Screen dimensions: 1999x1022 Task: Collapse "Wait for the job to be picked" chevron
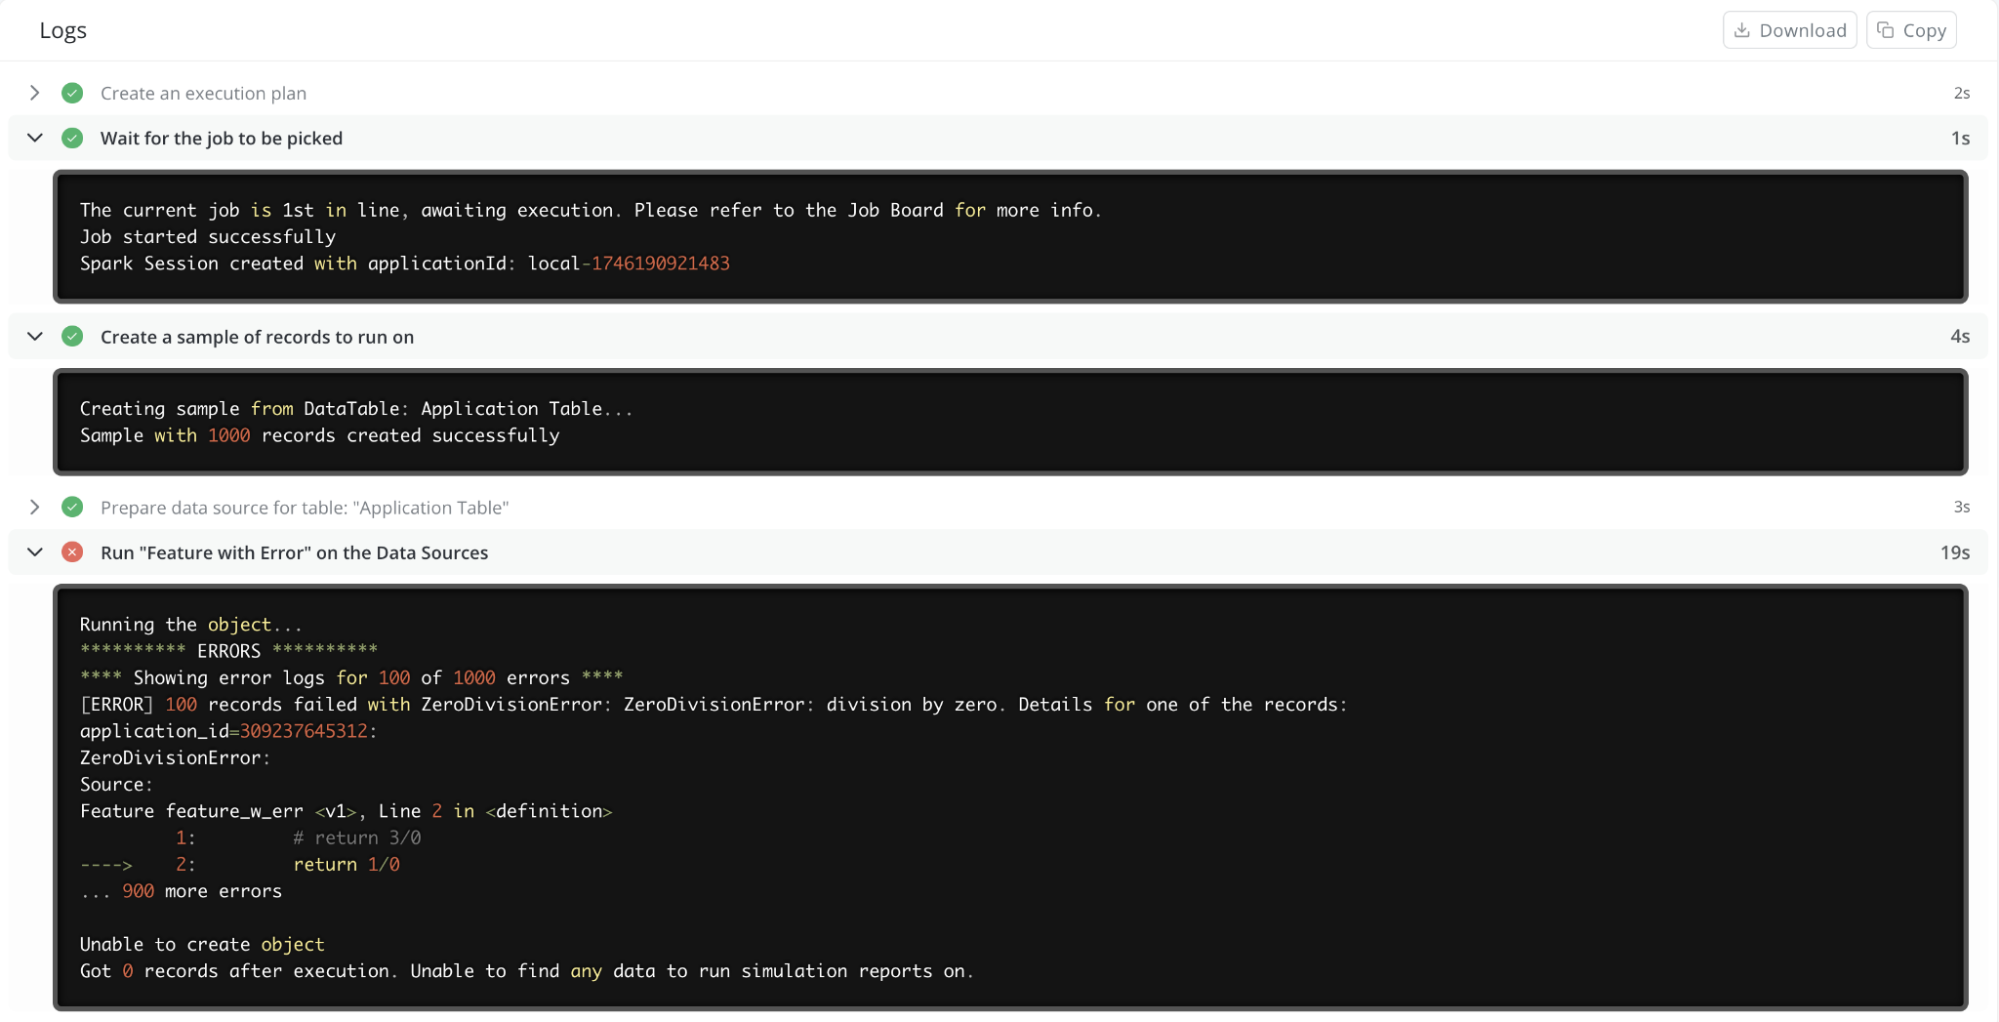[x=35, y=138]
